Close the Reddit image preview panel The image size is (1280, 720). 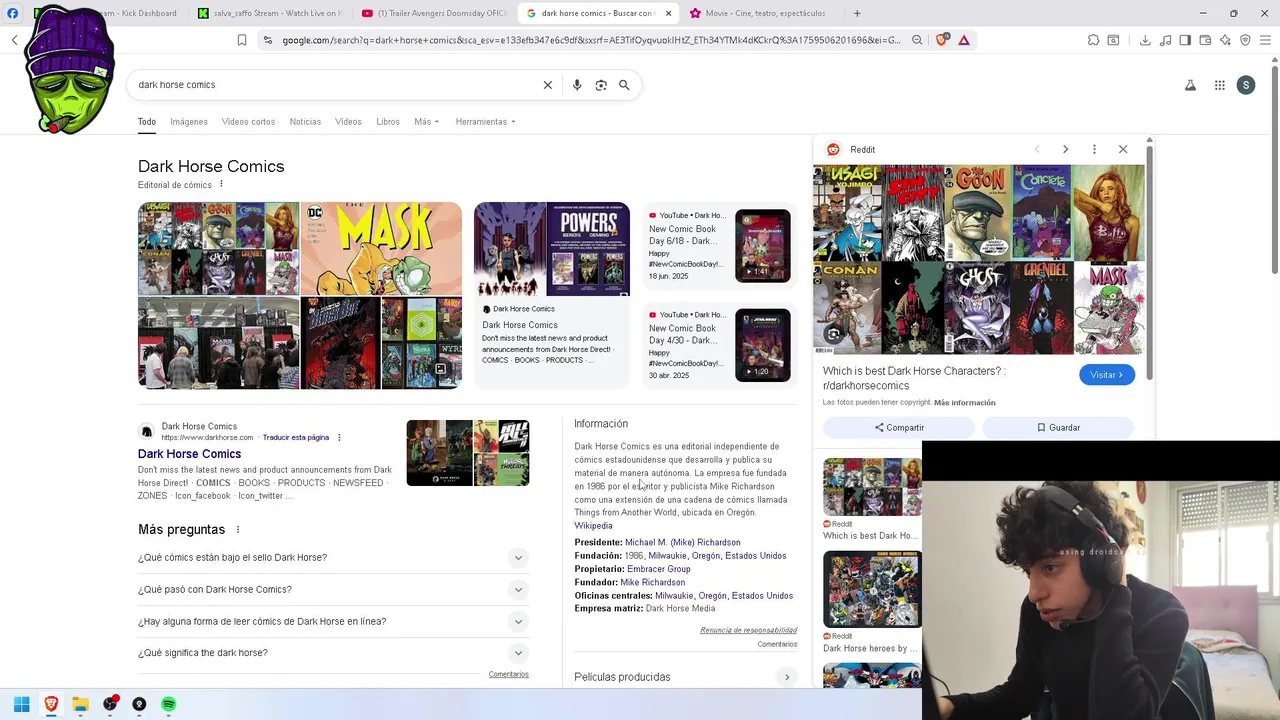1123,149
